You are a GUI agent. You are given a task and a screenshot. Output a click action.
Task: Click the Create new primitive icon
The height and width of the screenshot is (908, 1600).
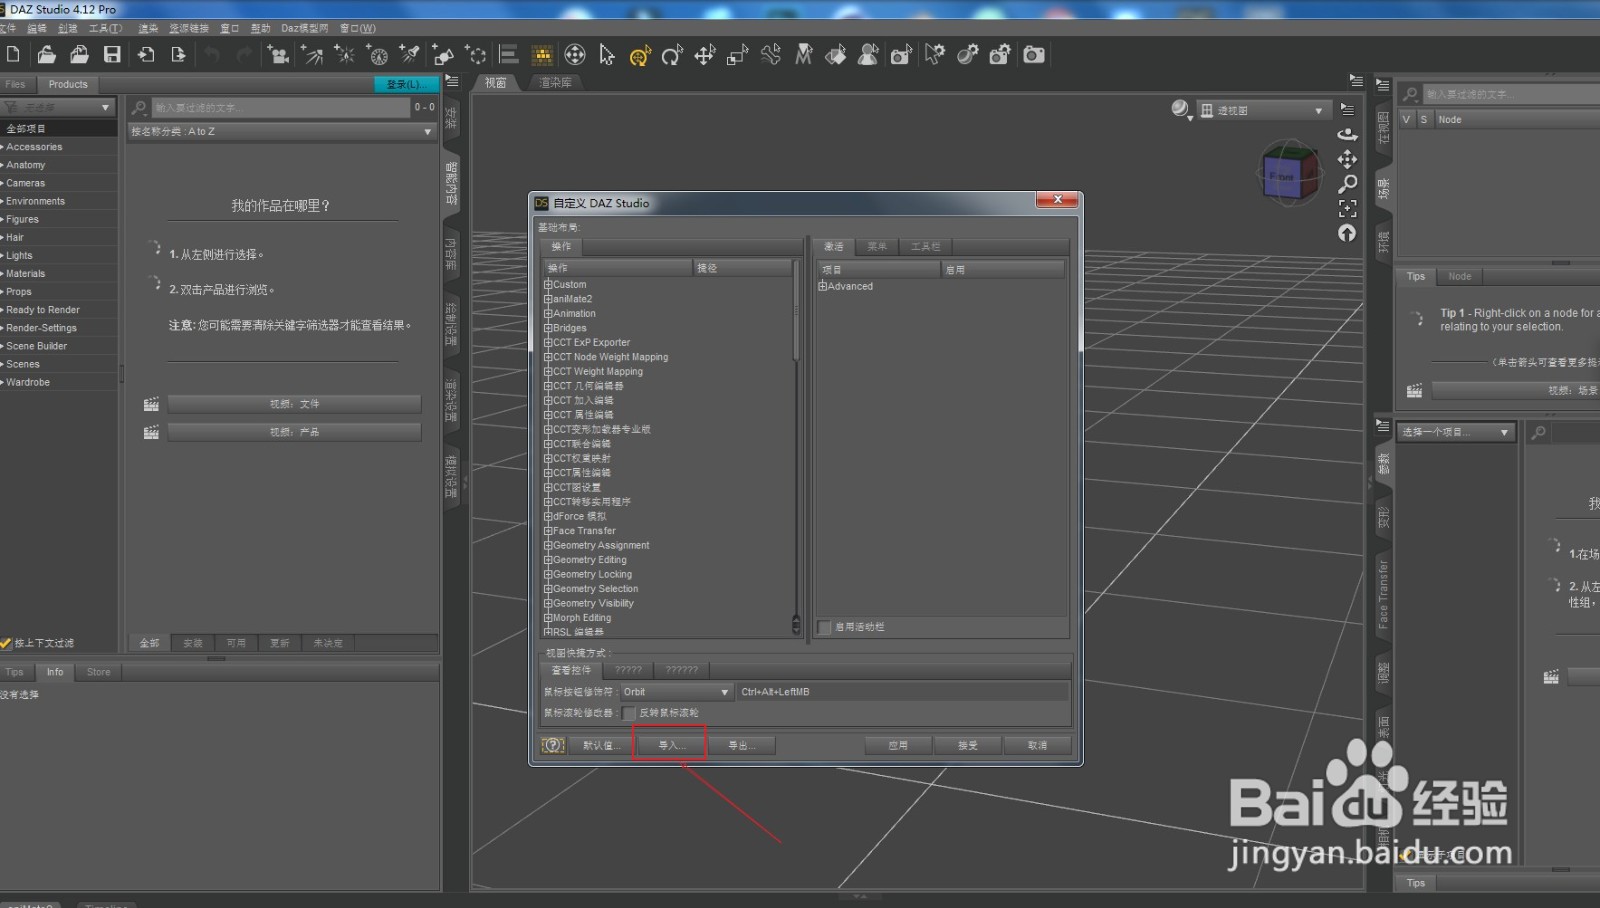tap(443, 54)
